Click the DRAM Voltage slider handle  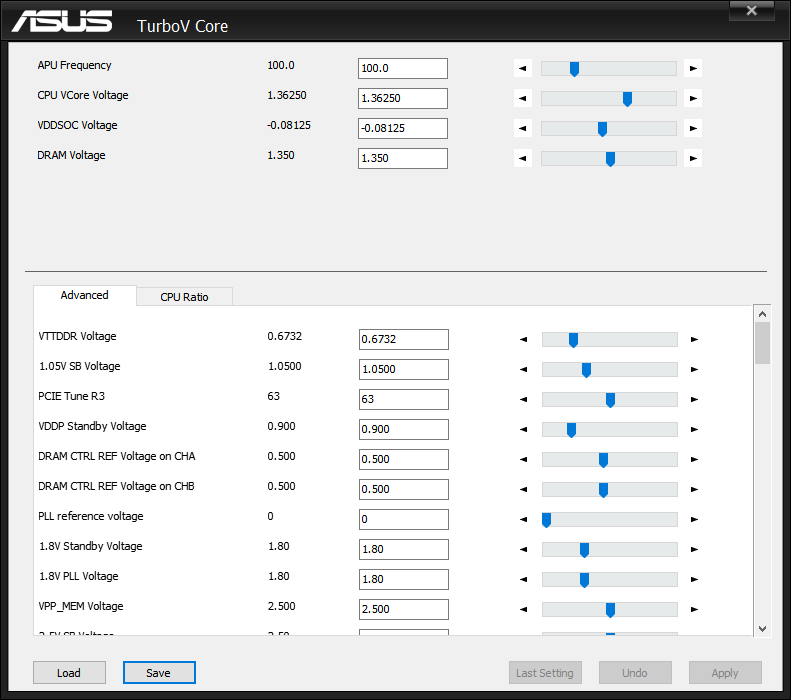[x=610, y=159]
